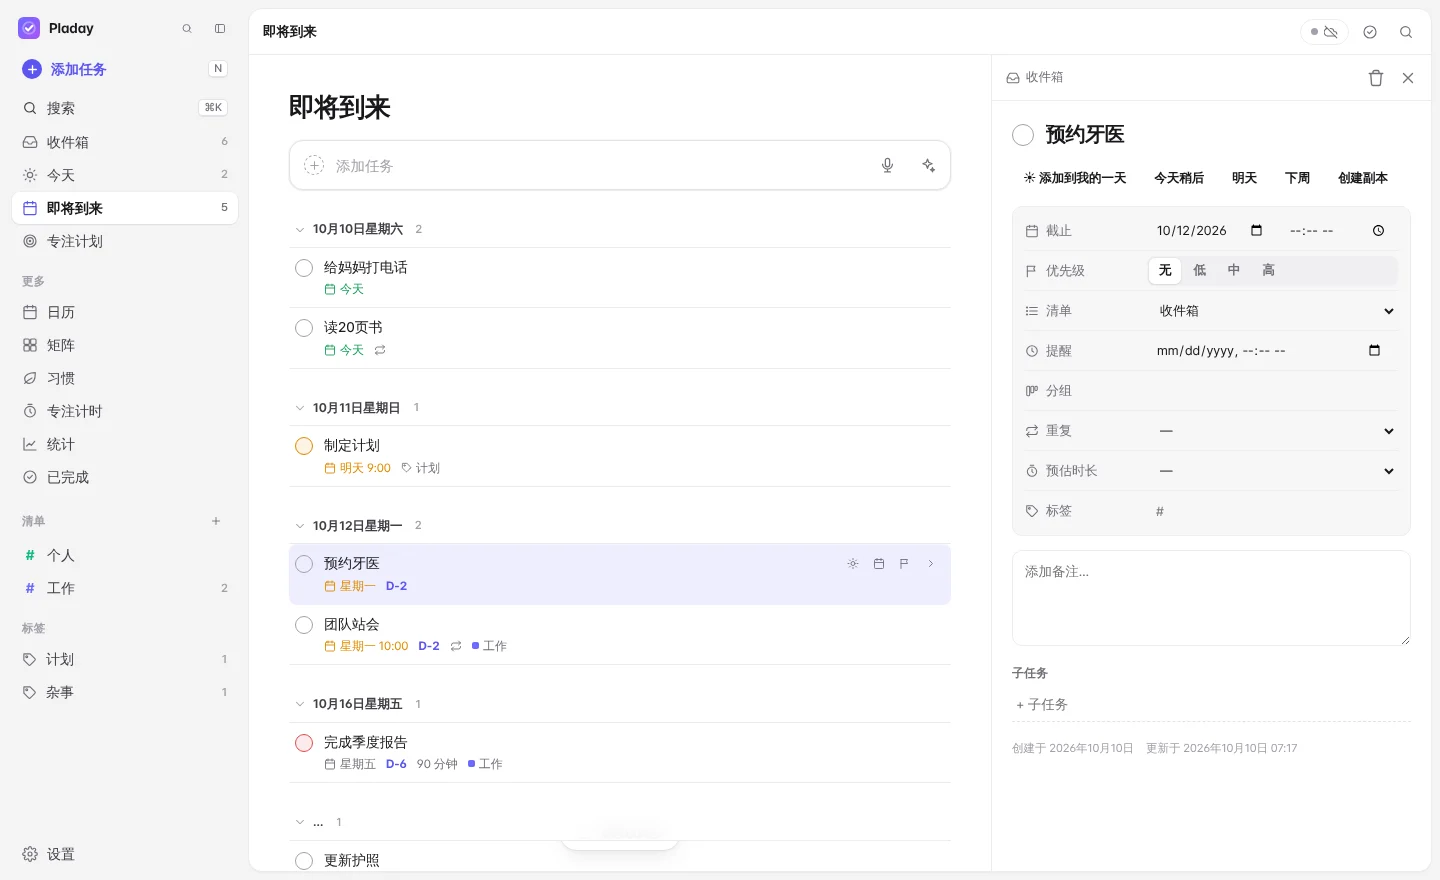The width and height of the screenshot is (1440, 880).
Task: Click 添加到我的一天 button
Action: point(1075,178)
